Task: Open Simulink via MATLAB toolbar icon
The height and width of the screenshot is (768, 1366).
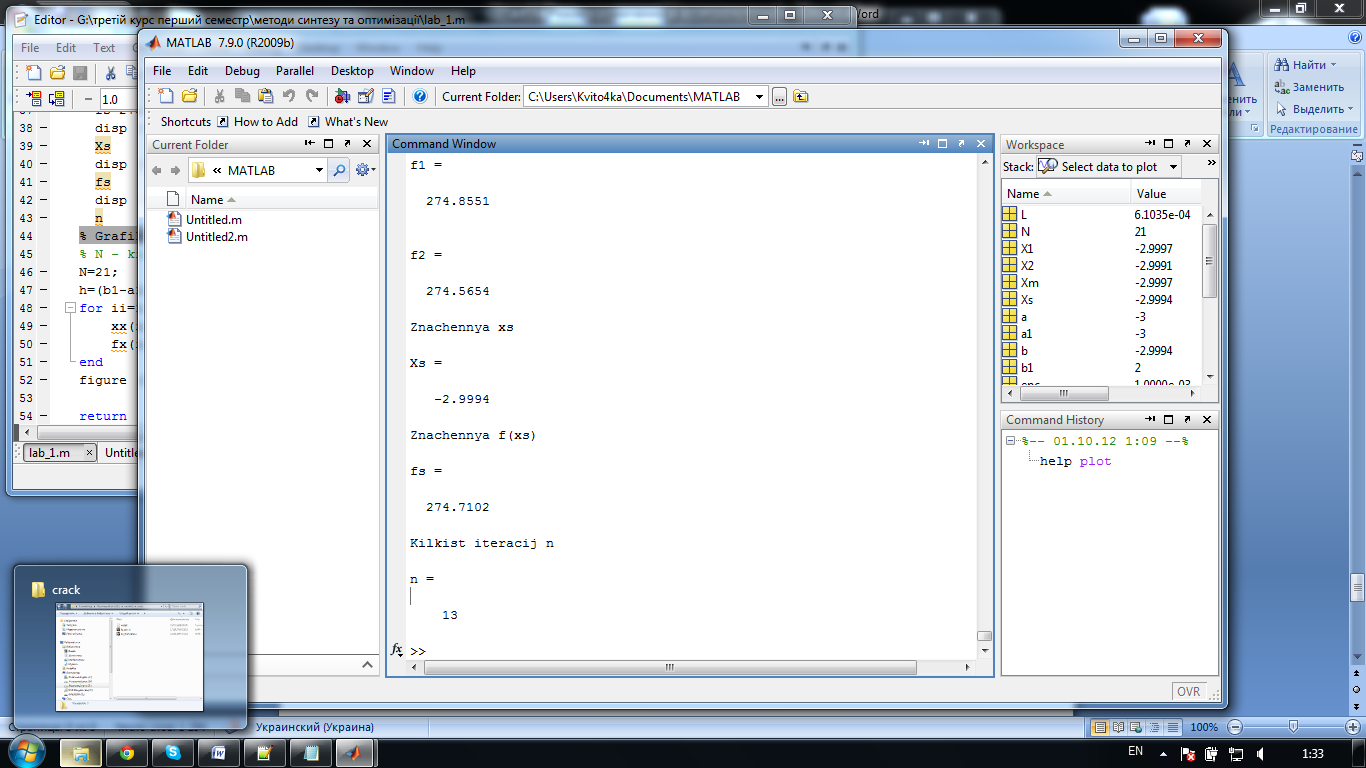Action: click(x=342, y=96)
